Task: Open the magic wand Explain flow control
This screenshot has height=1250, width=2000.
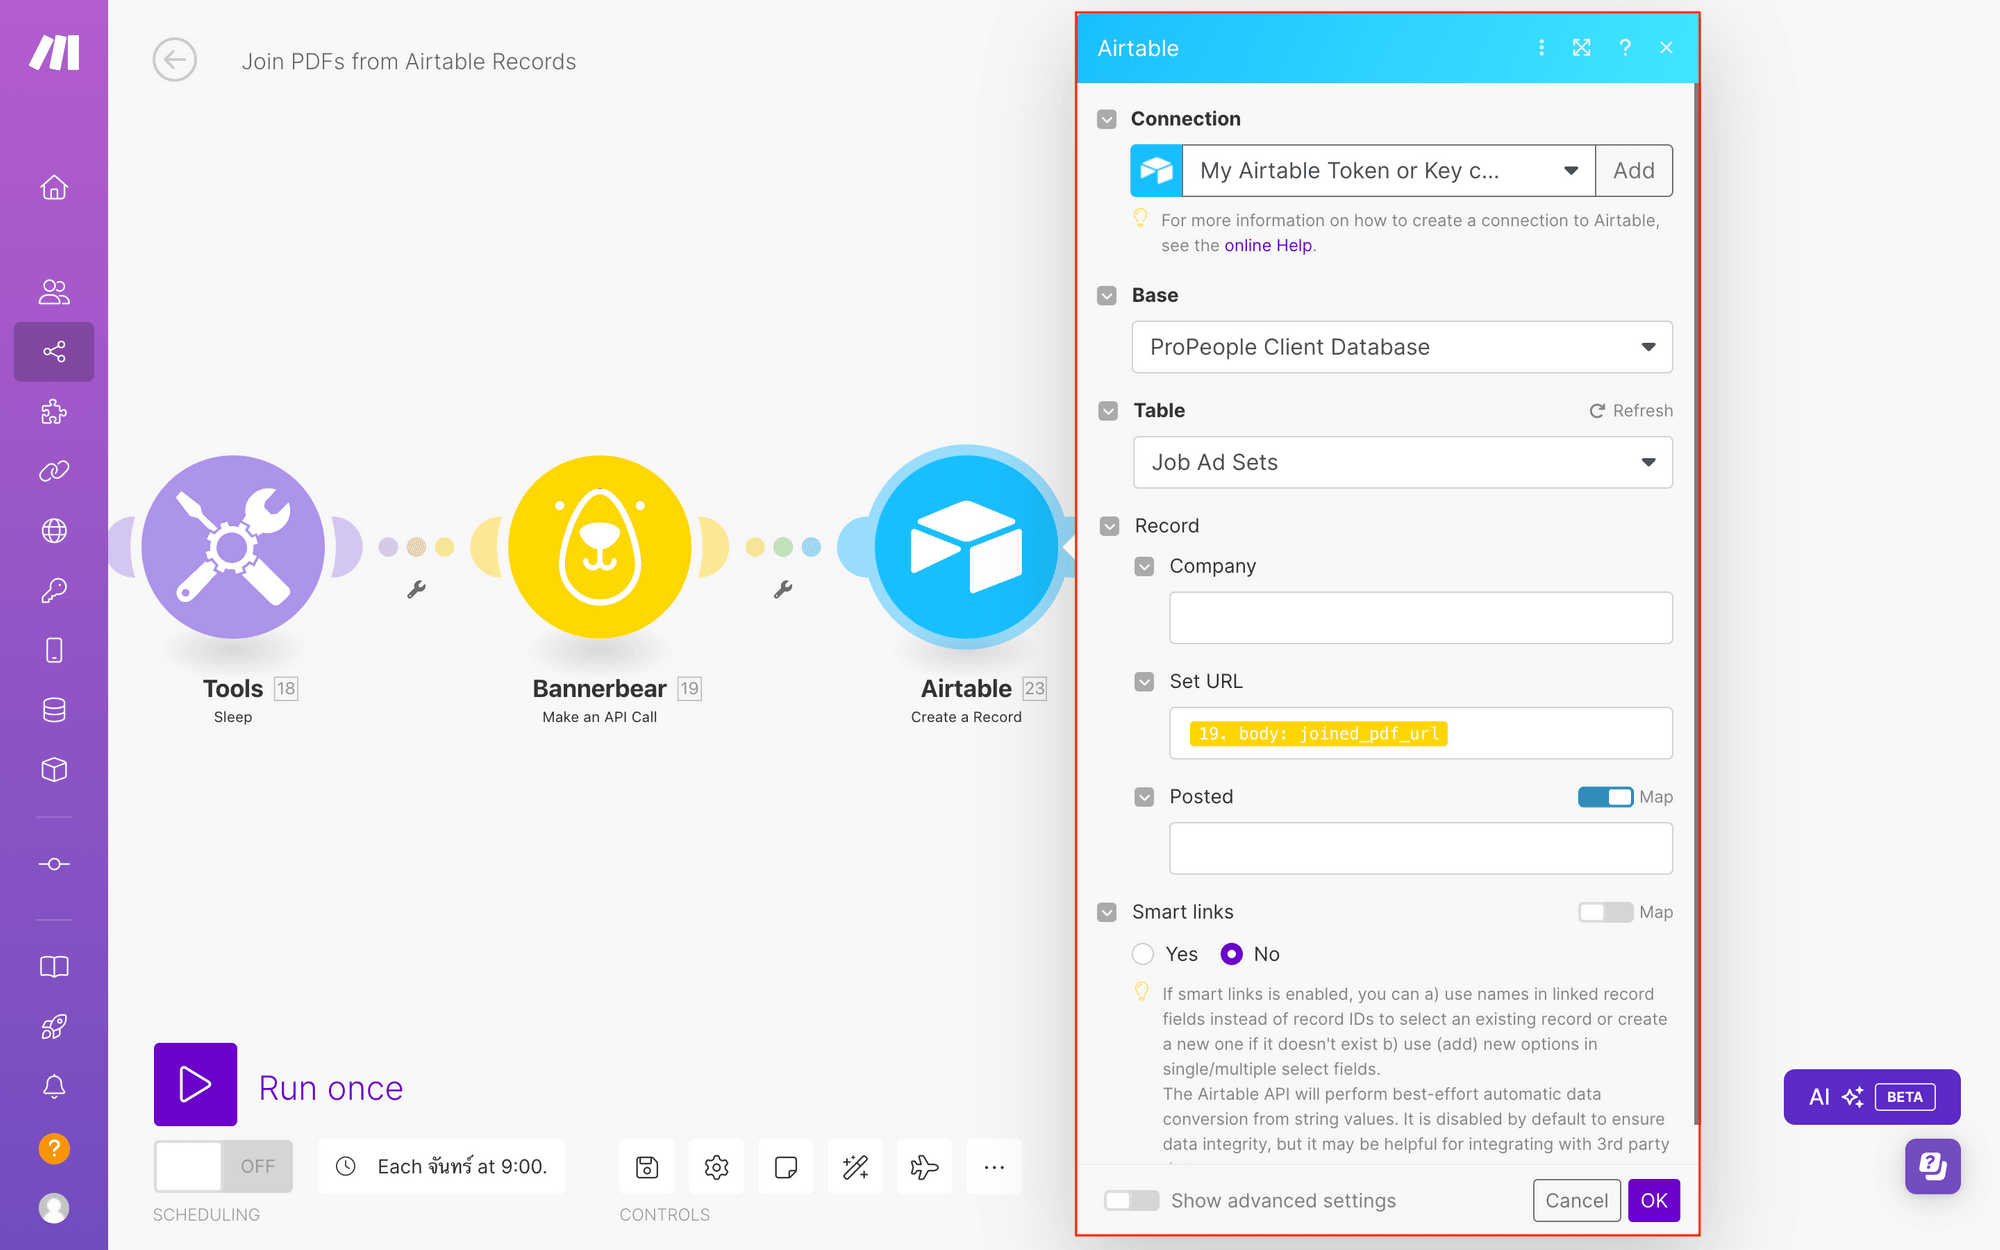Action: pos(855,1166)
